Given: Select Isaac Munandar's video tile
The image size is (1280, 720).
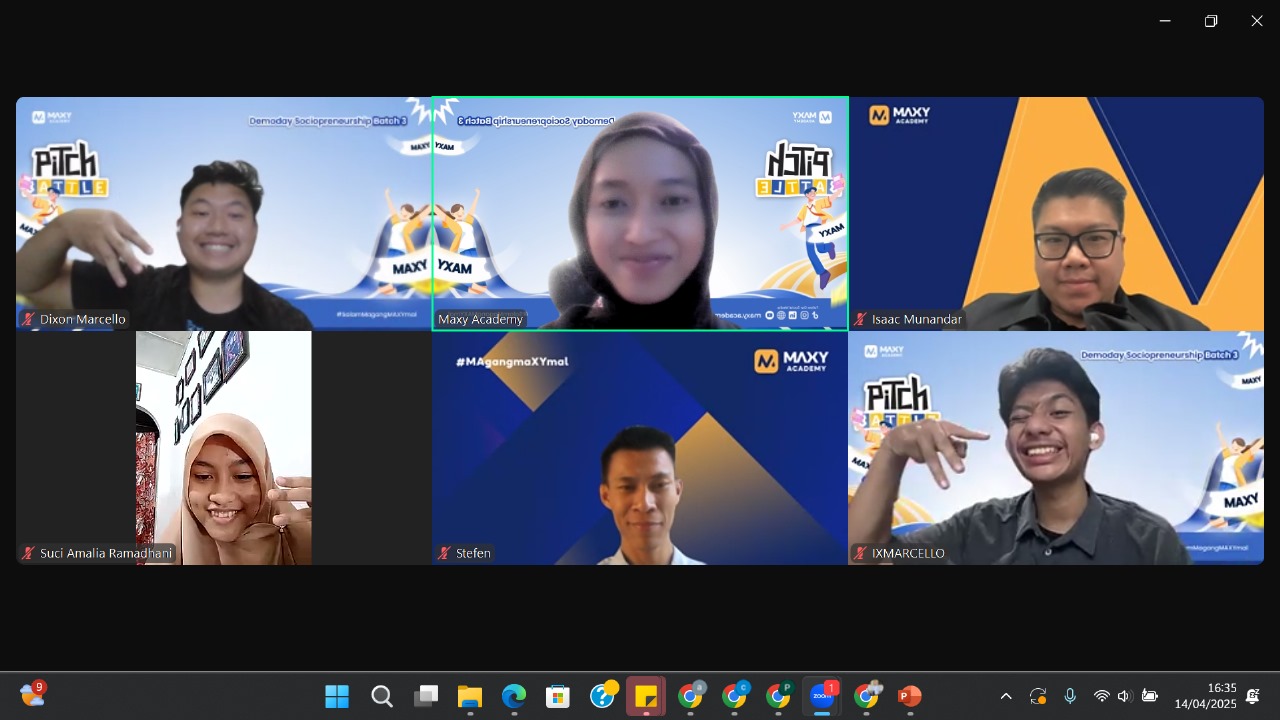Looking at the screenshot, I should click(x=1056, y=214).
